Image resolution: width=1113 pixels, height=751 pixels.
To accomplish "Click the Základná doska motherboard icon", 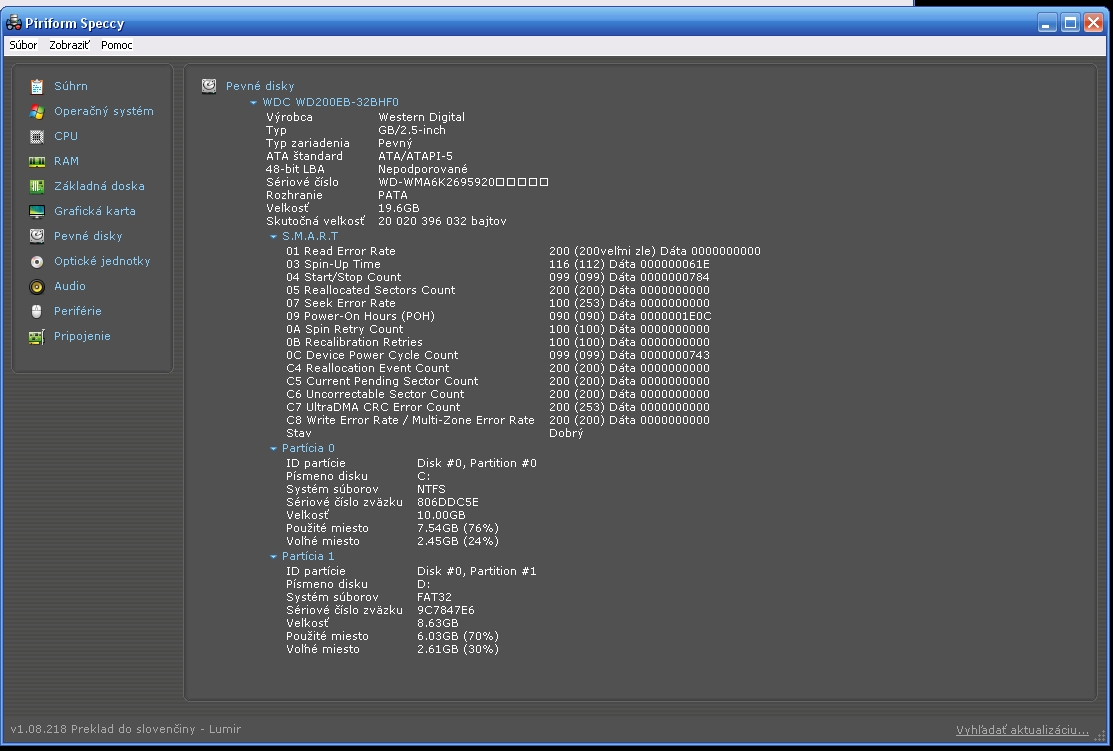I will click(37, 187).
